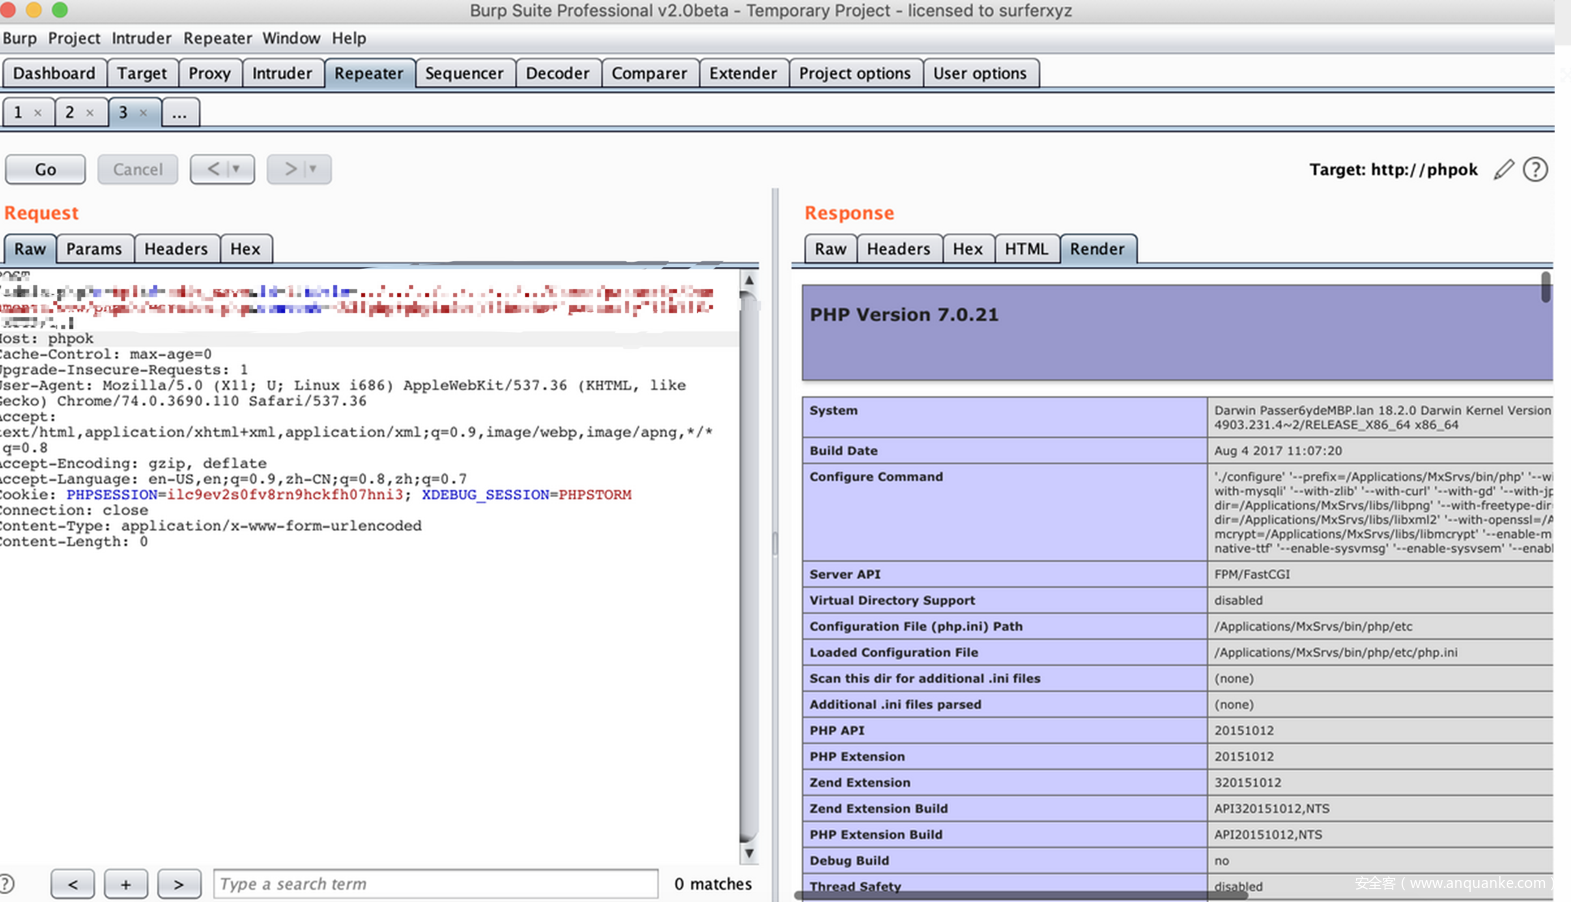Image resolution: width=1571 pixels, height=902 pixels.
Task: Open the Burp menu
Action: (19, 38)
